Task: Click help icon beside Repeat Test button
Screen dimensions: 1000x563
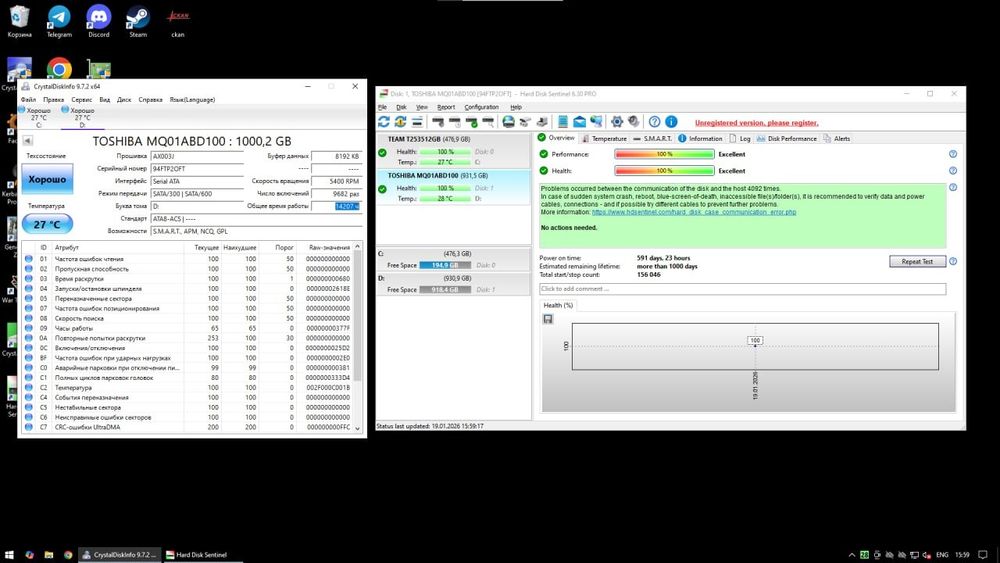Action: tap(953, 261)
